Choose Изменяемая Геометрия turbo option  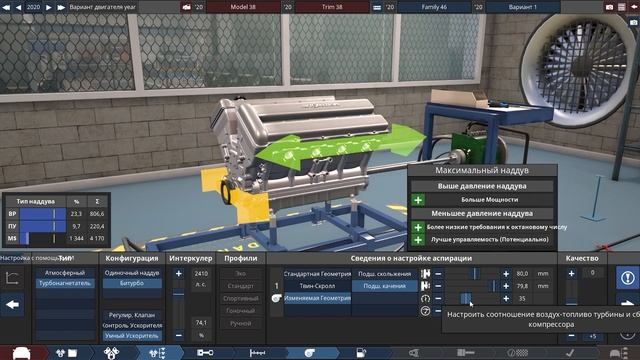click(x=317, y=298)
